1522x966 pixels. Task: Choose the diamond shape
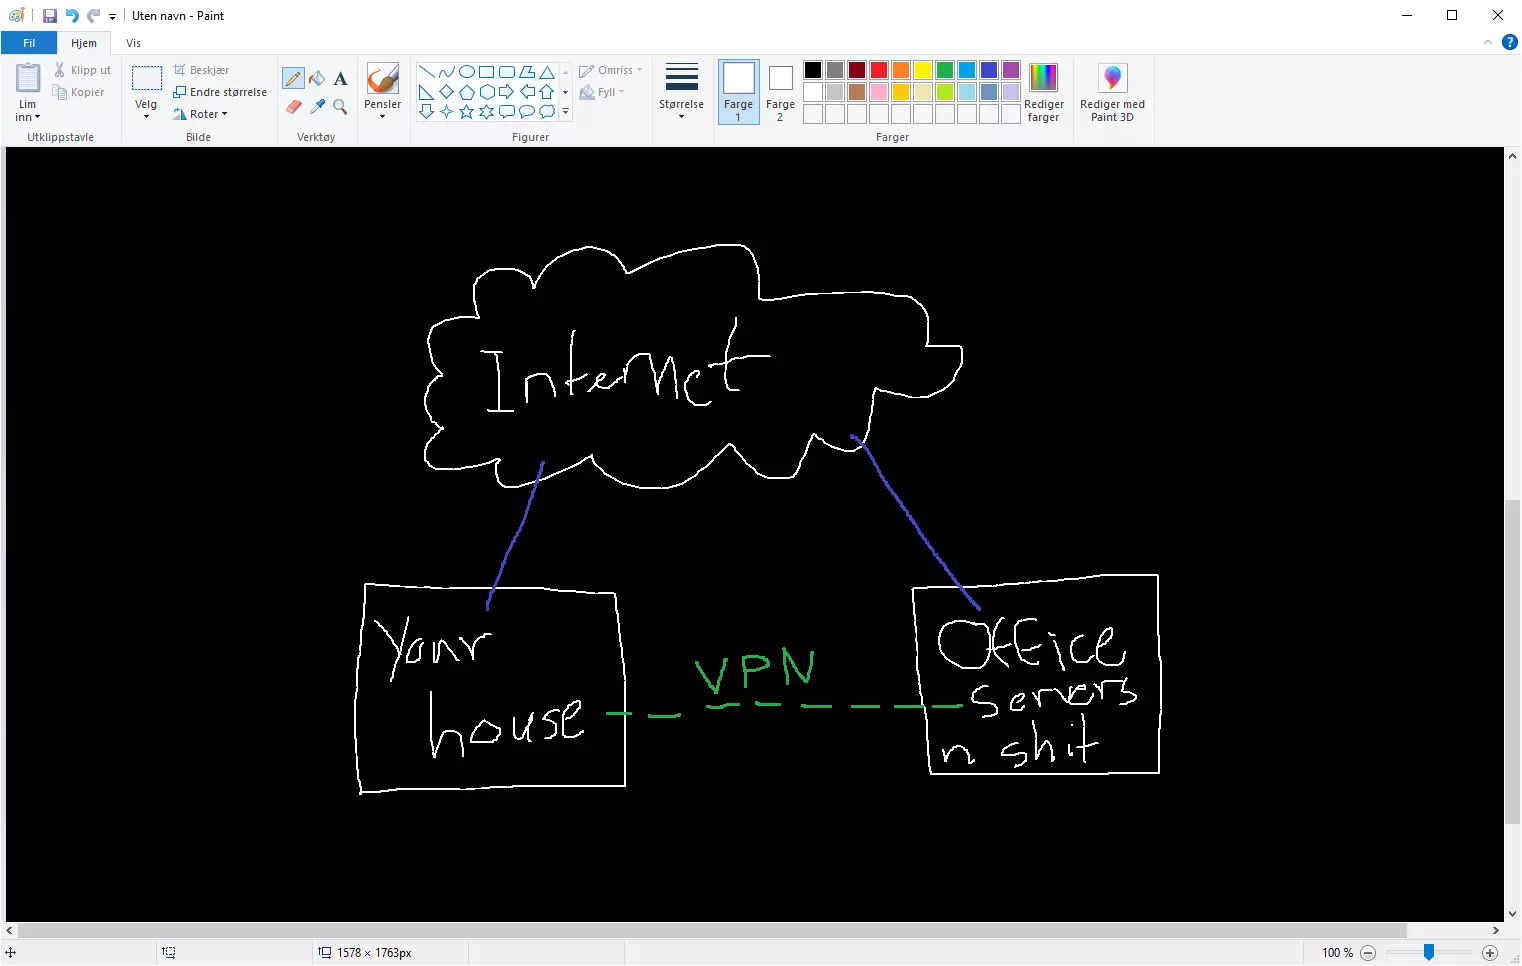click(x=447, y=92)
